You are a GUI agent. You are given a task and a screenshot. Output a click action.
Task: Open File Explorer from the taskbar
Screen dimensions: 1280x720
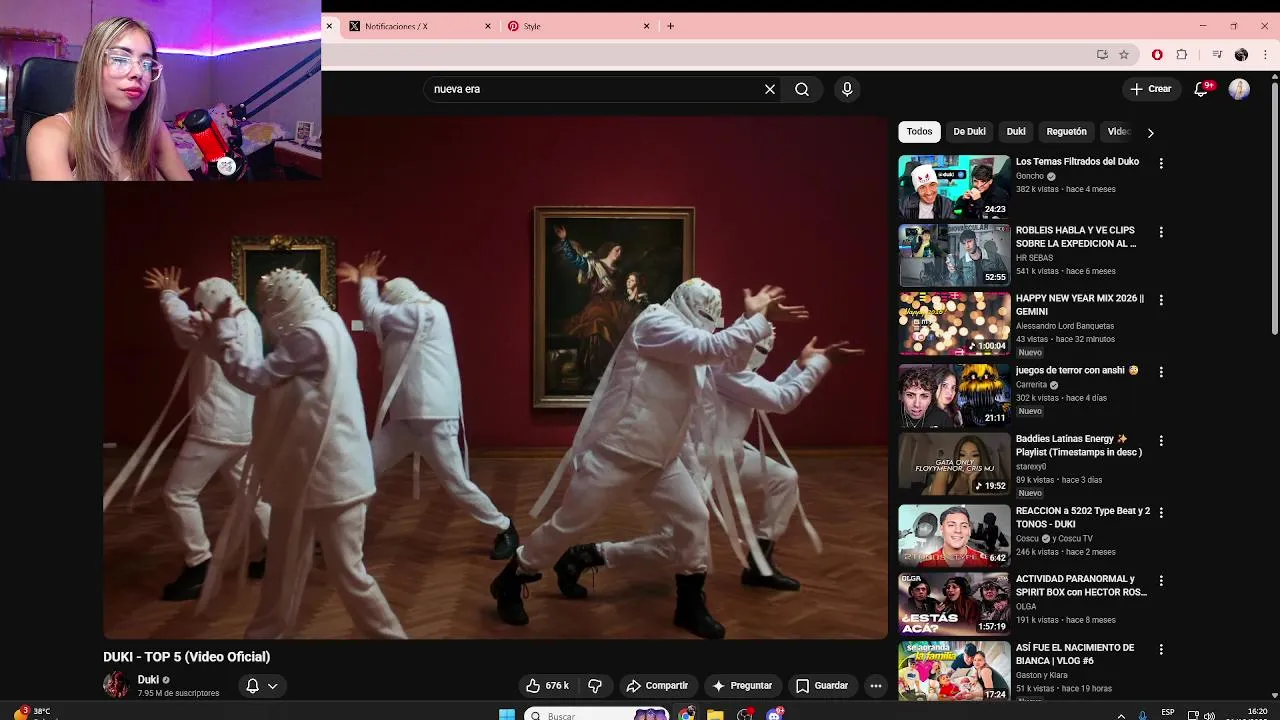(x=715, y=714)
